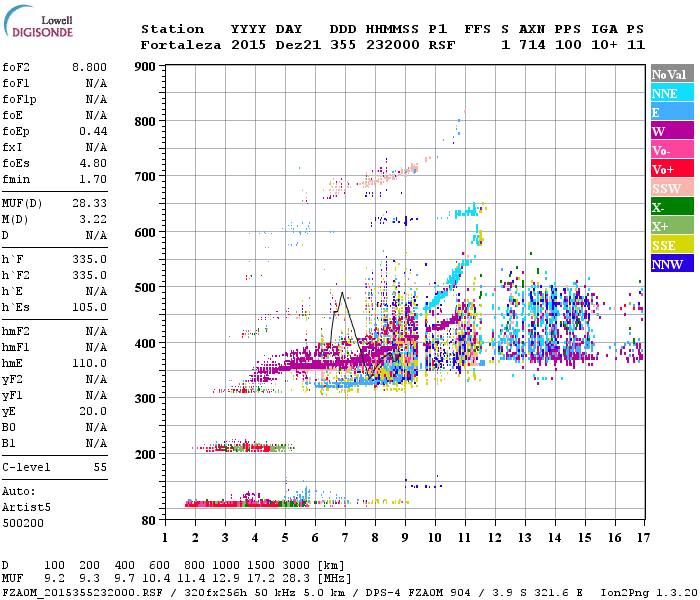
Task: Select the MUF 9.2 value for 100 km
Action: point(54,578)
